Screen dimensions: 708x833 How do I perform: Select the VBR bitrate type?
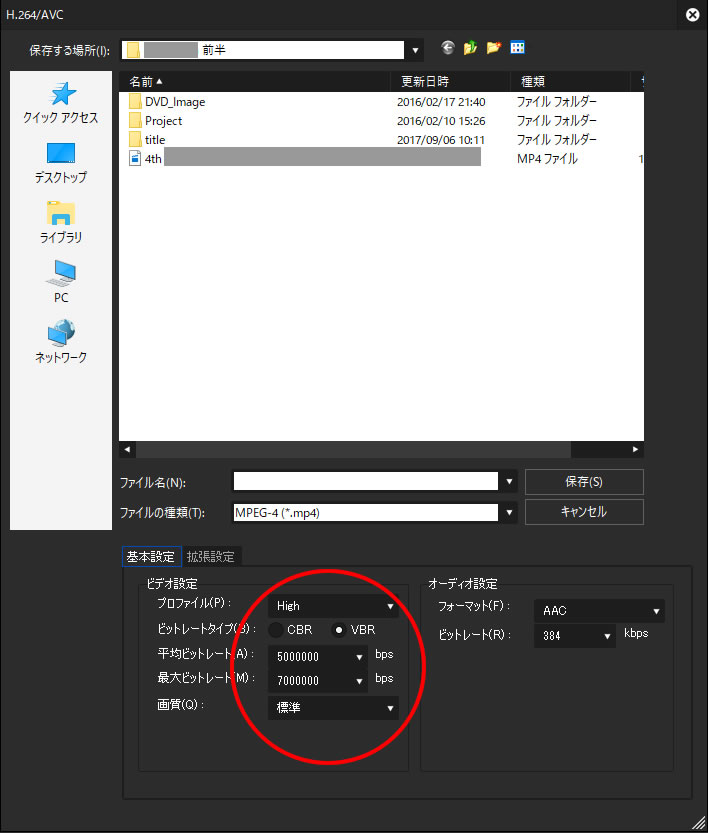(x=339, y=630)
